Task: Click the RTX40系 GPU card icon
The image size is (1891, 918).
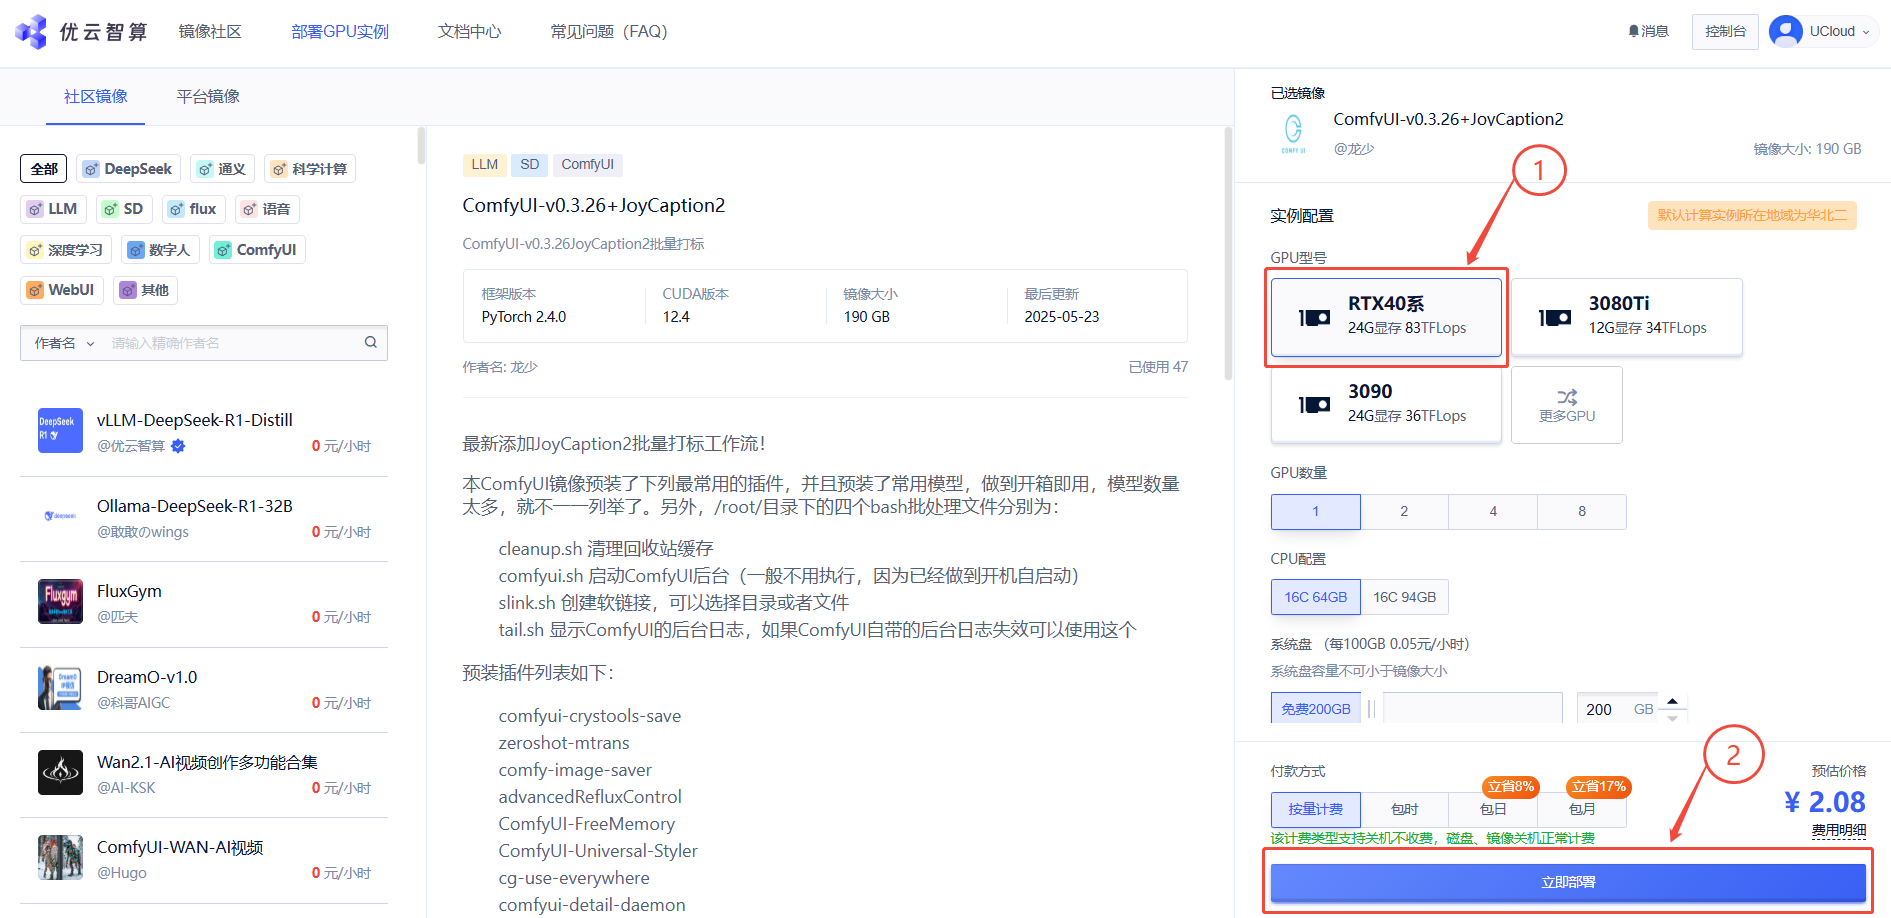Action: (1314, 317)
